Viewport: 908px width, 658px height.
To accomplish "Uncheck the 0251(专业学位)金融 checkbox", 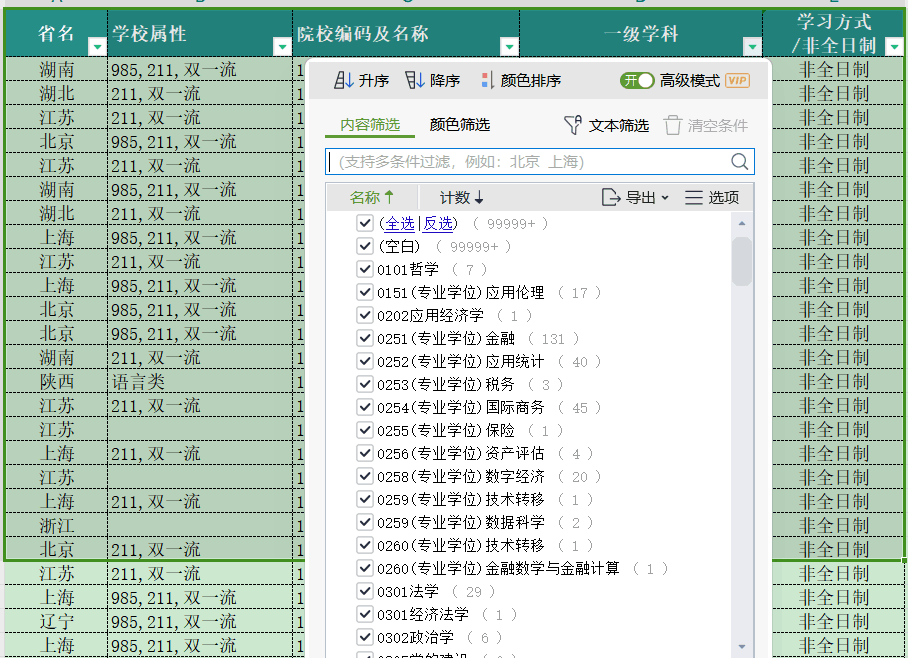I will (364, 338).
